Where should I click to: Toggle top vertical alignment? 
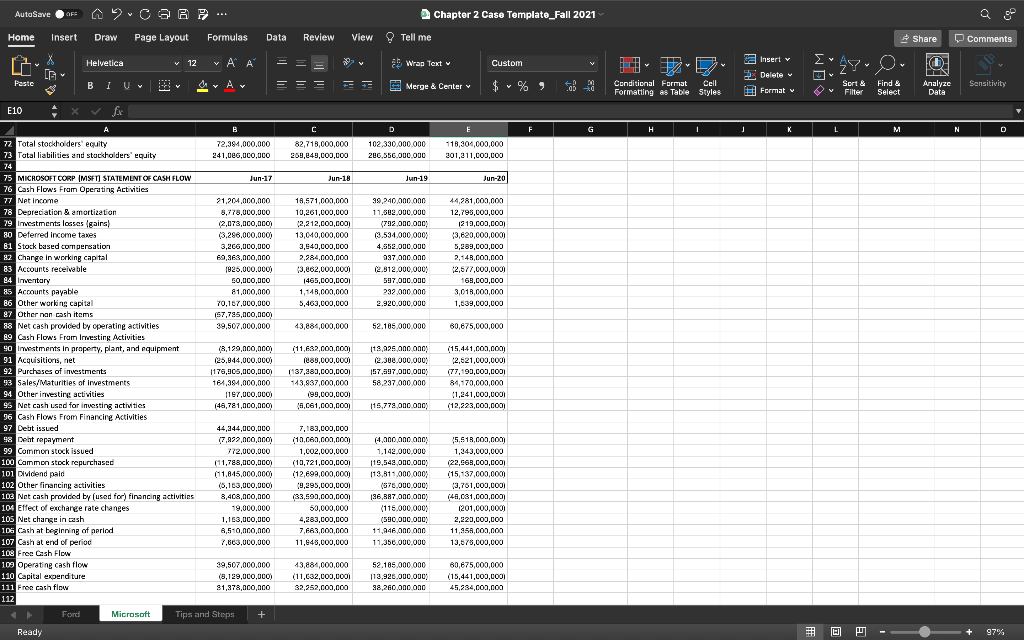[x=282, y=63]
